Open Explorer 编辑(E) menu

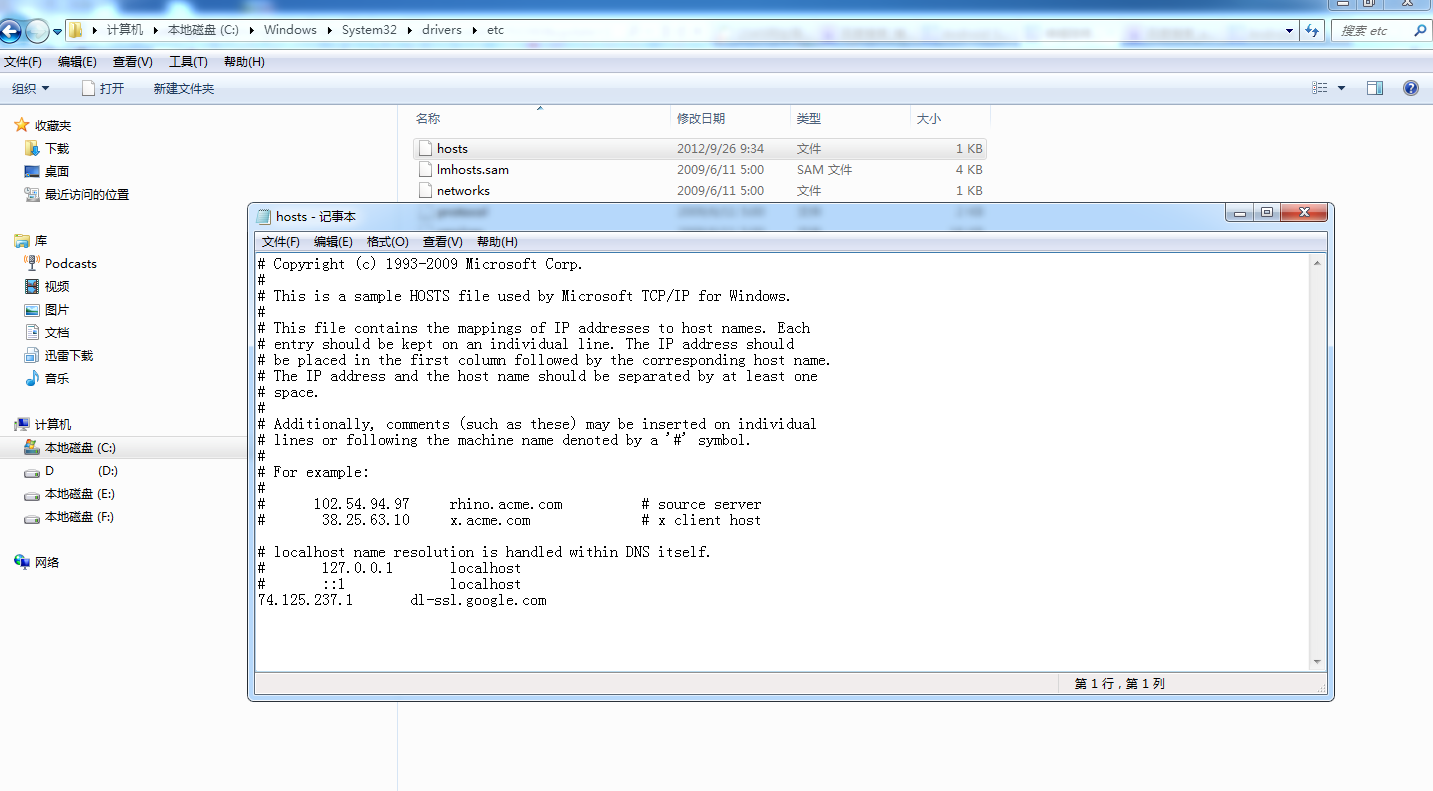click(x=77, y=62)
